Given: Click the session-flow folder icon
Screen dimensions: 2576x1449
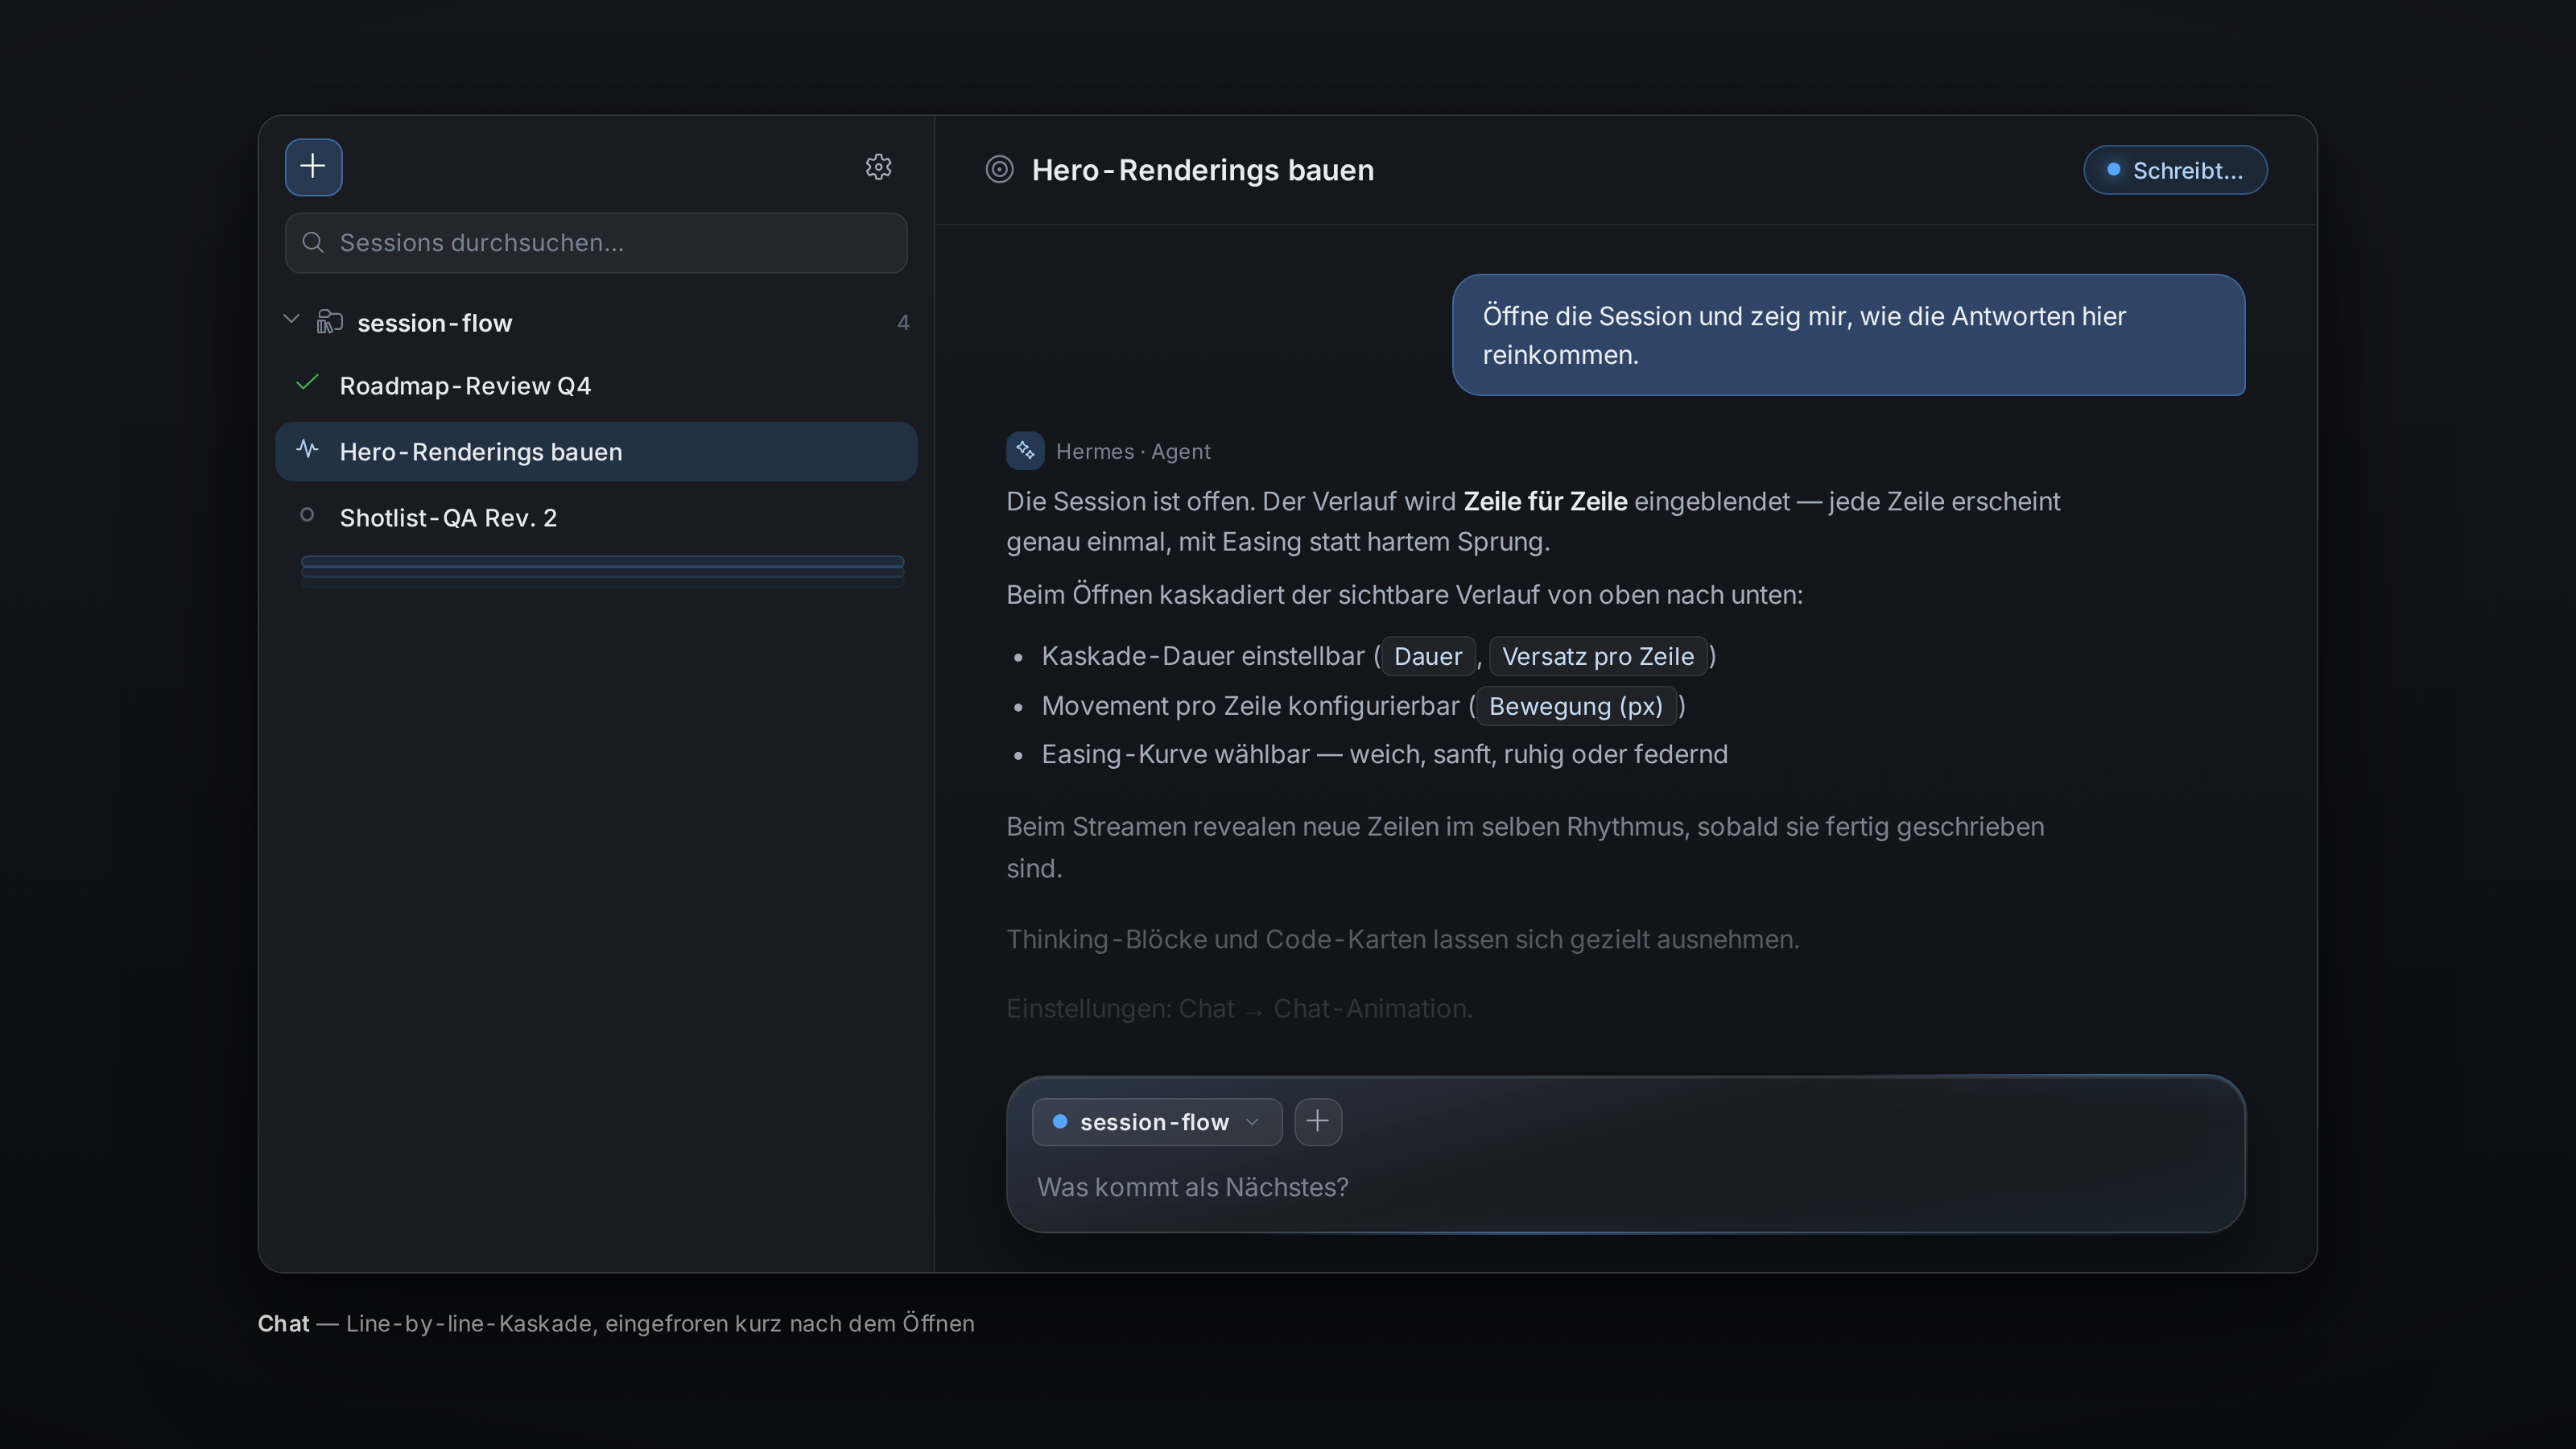Looking at the screenshot, I should (x=329, y=321).
